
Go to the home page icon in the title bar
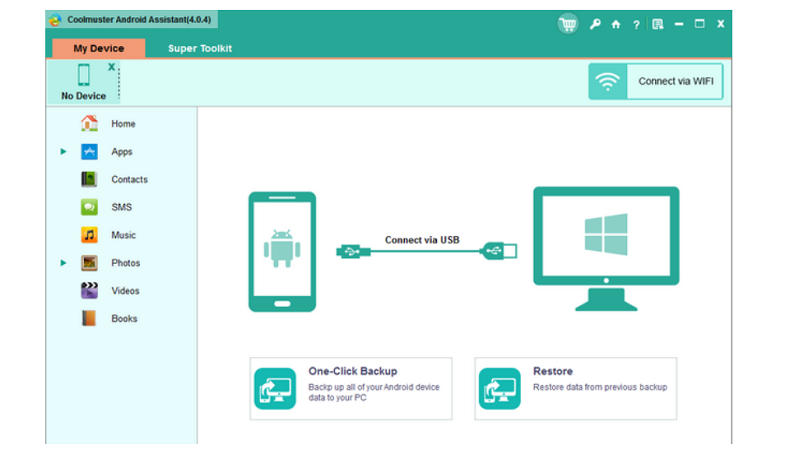click(616, 24)
